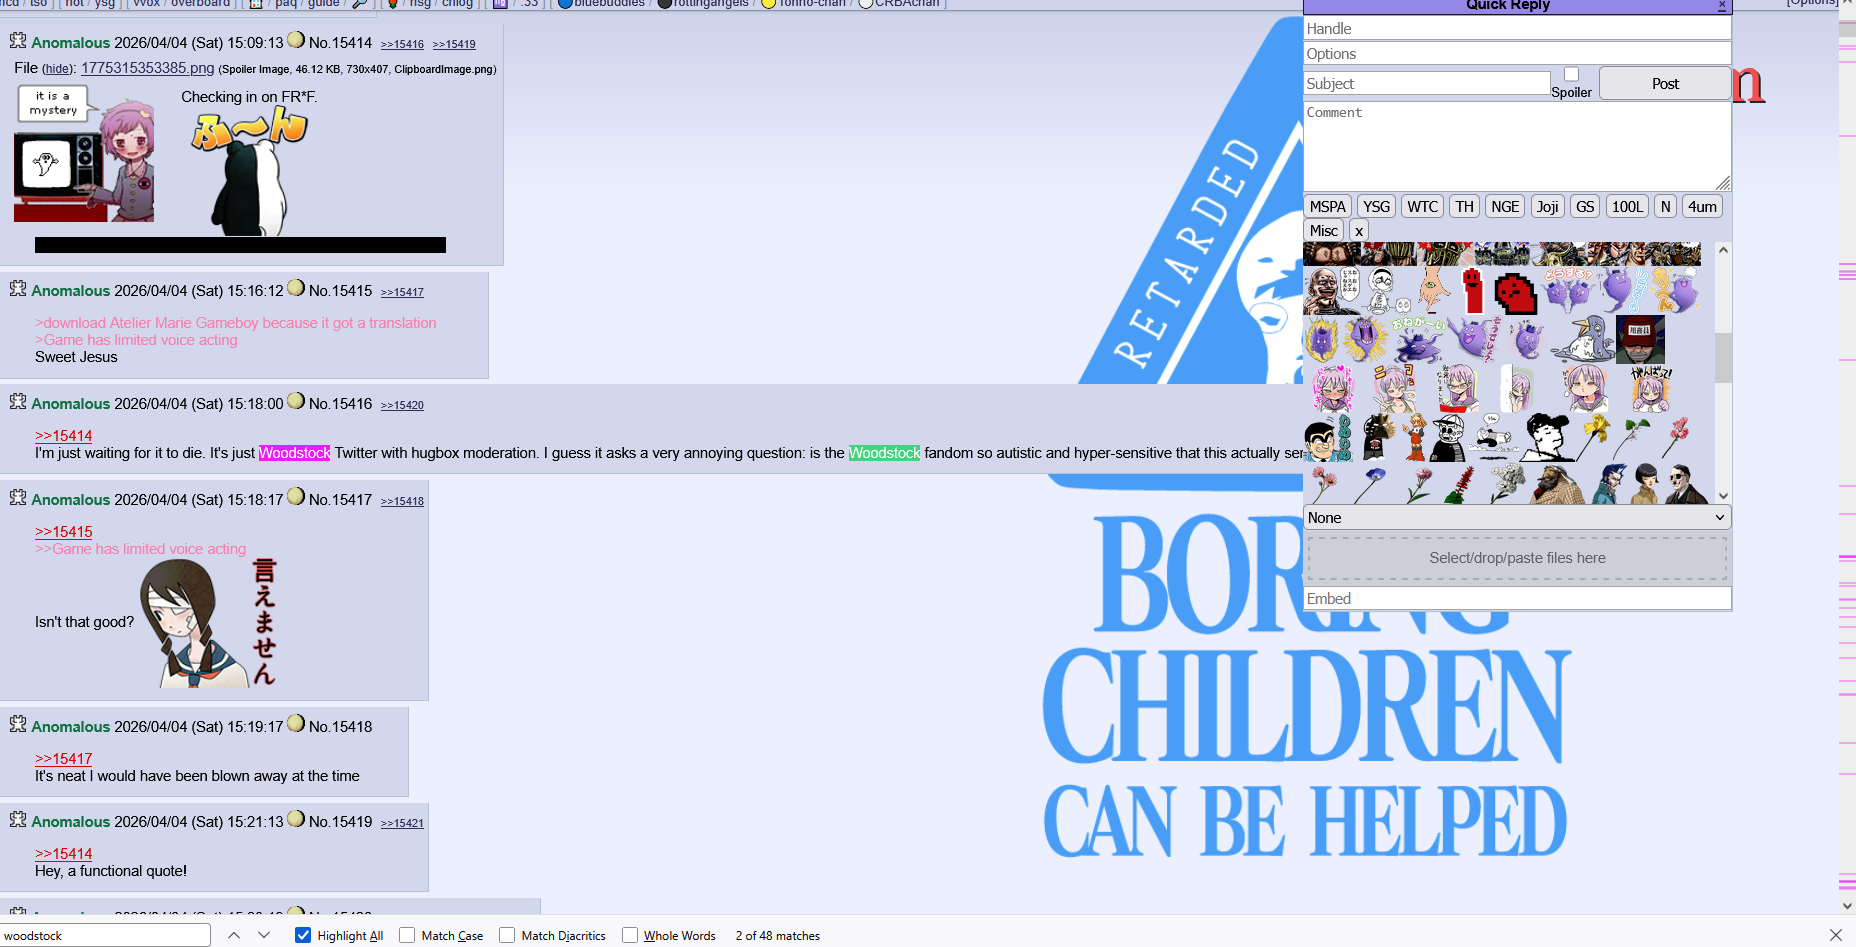Open the 1775315353385.png file link
This screenshot has width=1856, height=947.
click(x=147, y=68)
